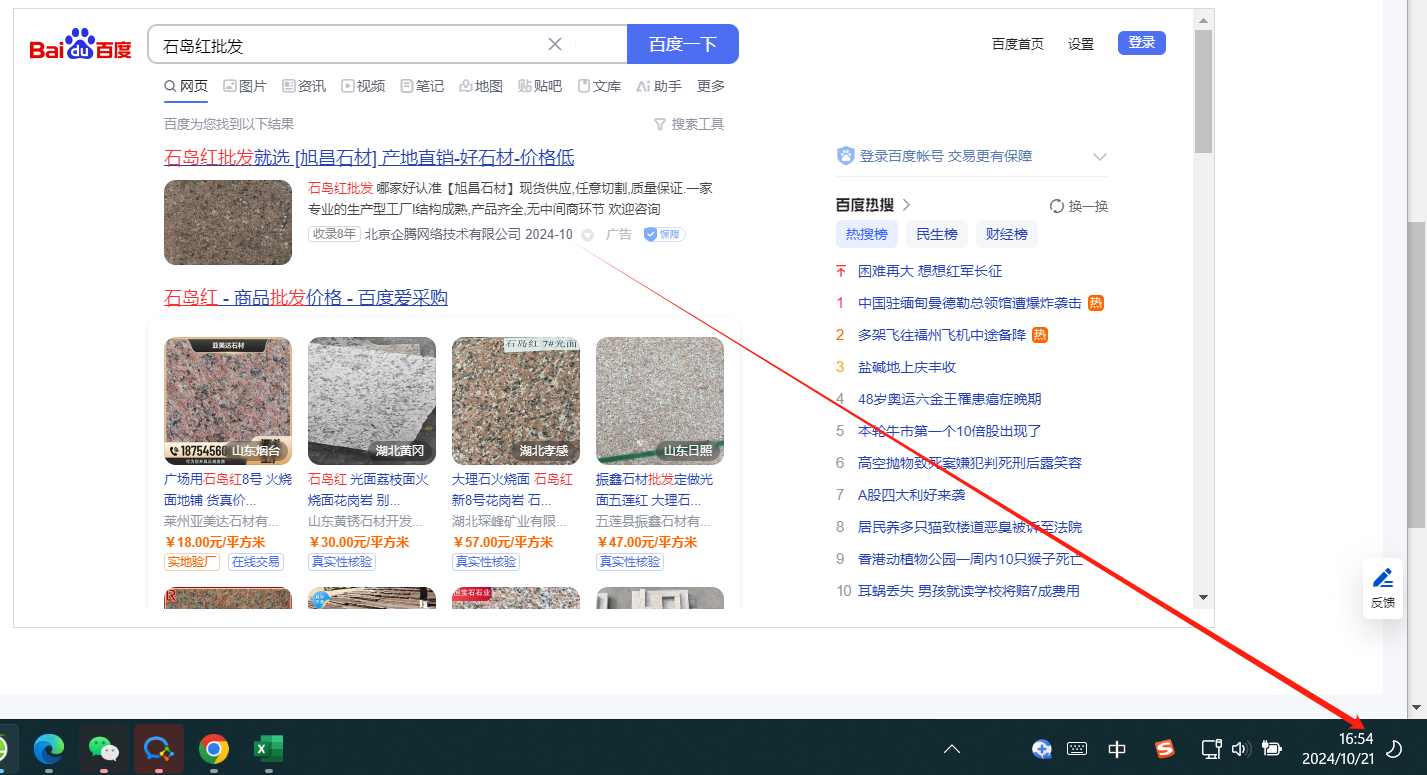Click the 换一换 refresh icon

pos(1056,206)
